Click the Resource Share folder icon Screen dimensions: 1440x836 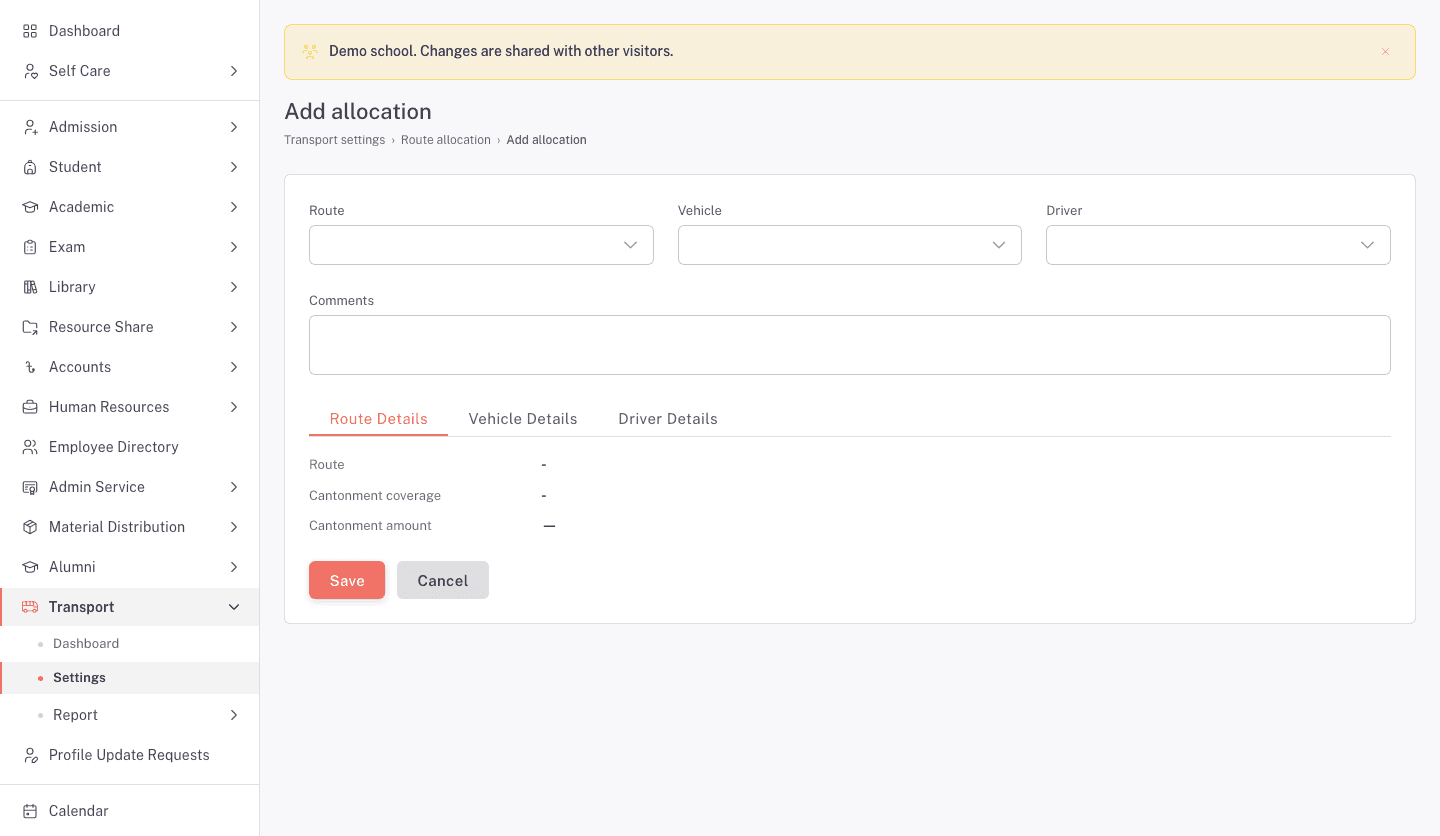click(30, 327)
